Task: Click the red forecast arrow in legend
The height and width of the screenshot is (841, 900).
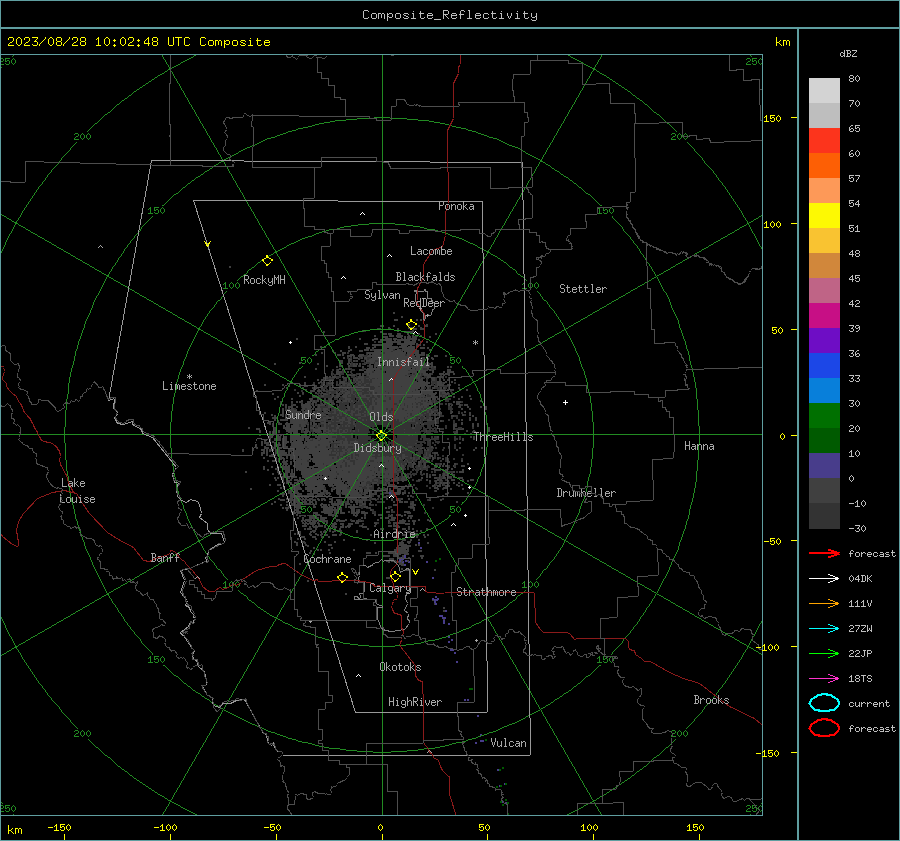Action: 824,553
